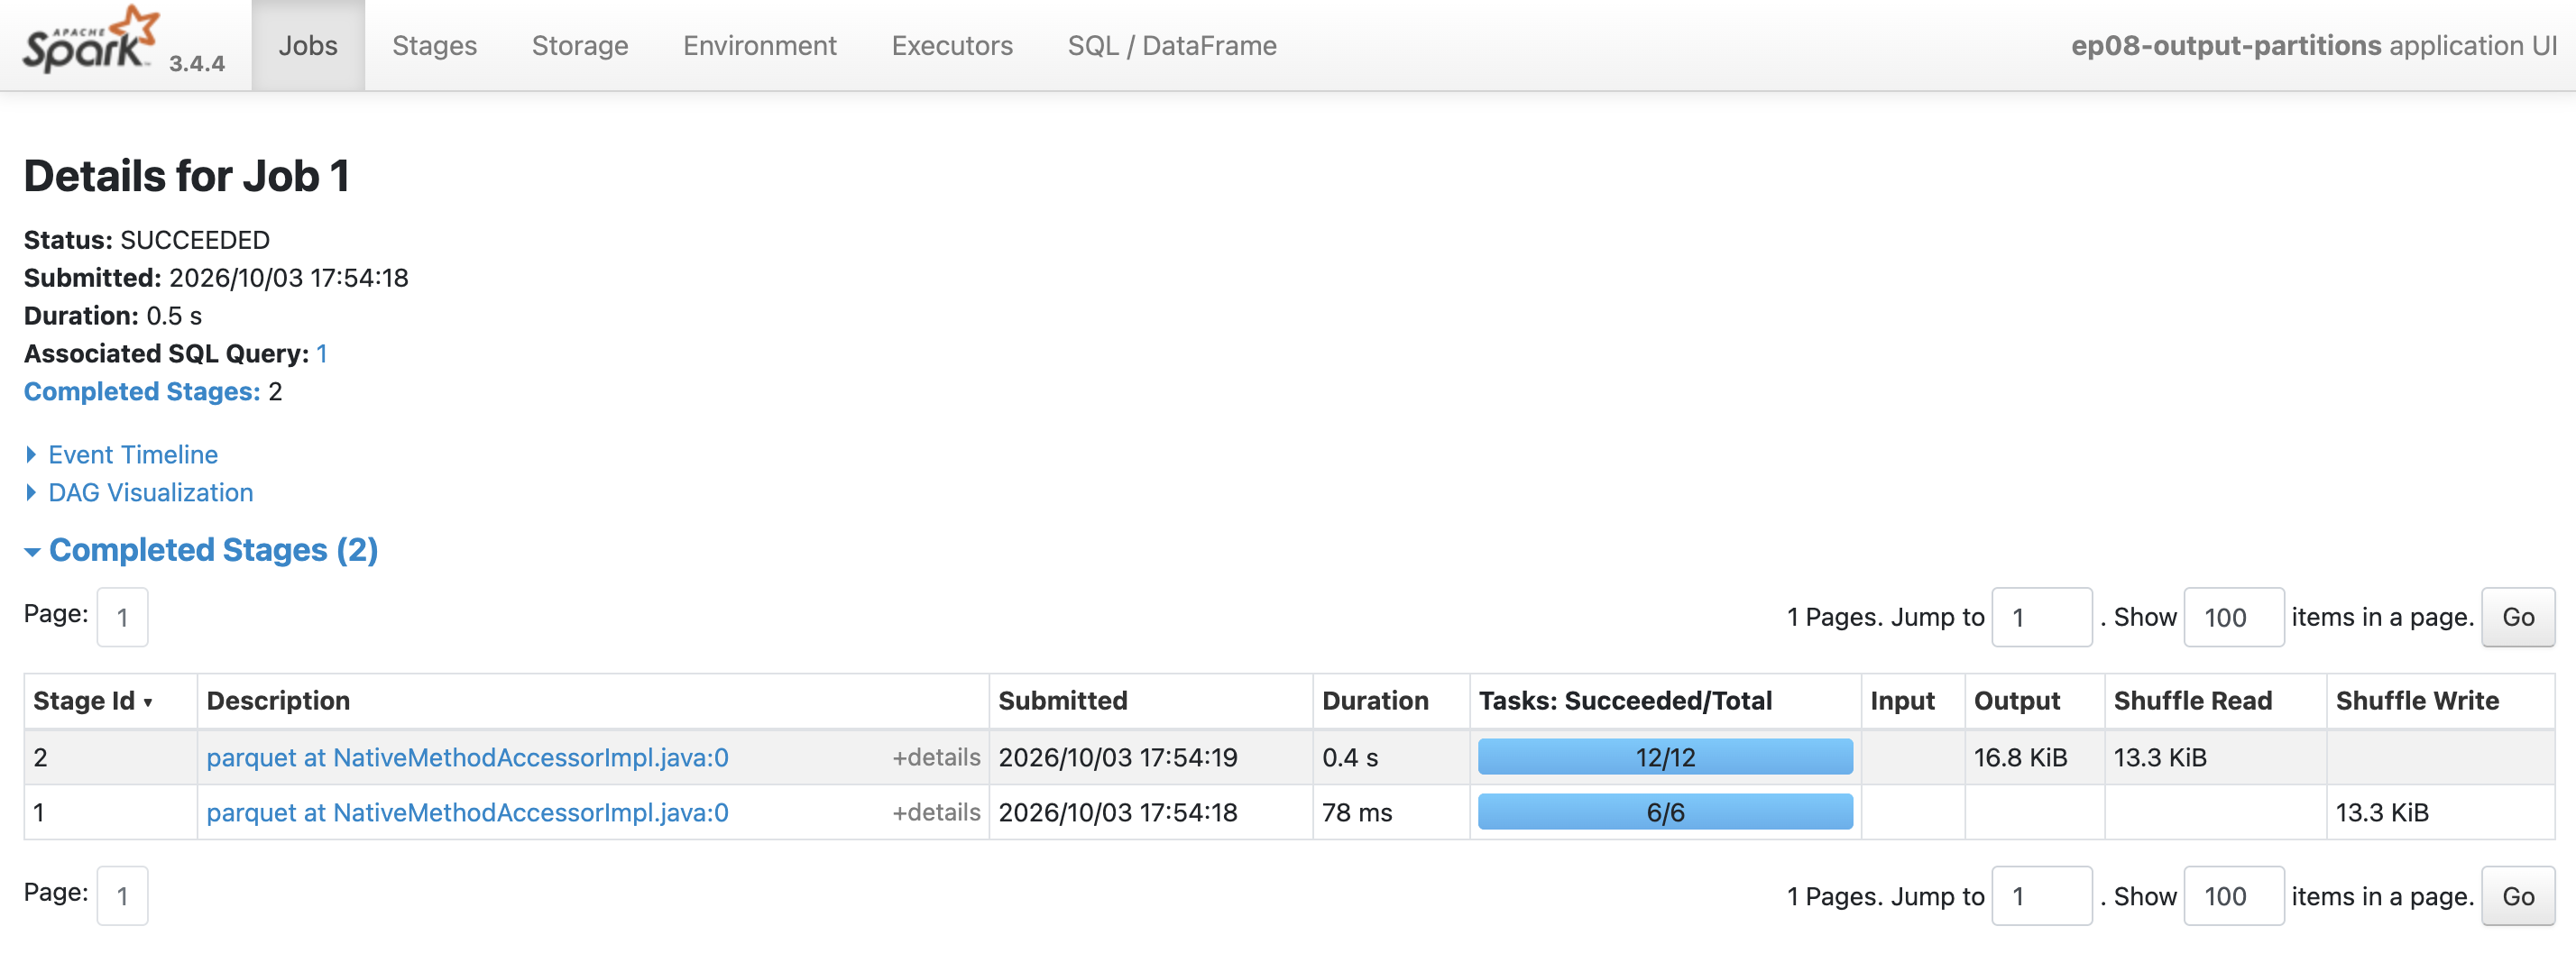
Task: Click stage 1's 13.3 KiB shuffle write
Action: point(2382,813)
